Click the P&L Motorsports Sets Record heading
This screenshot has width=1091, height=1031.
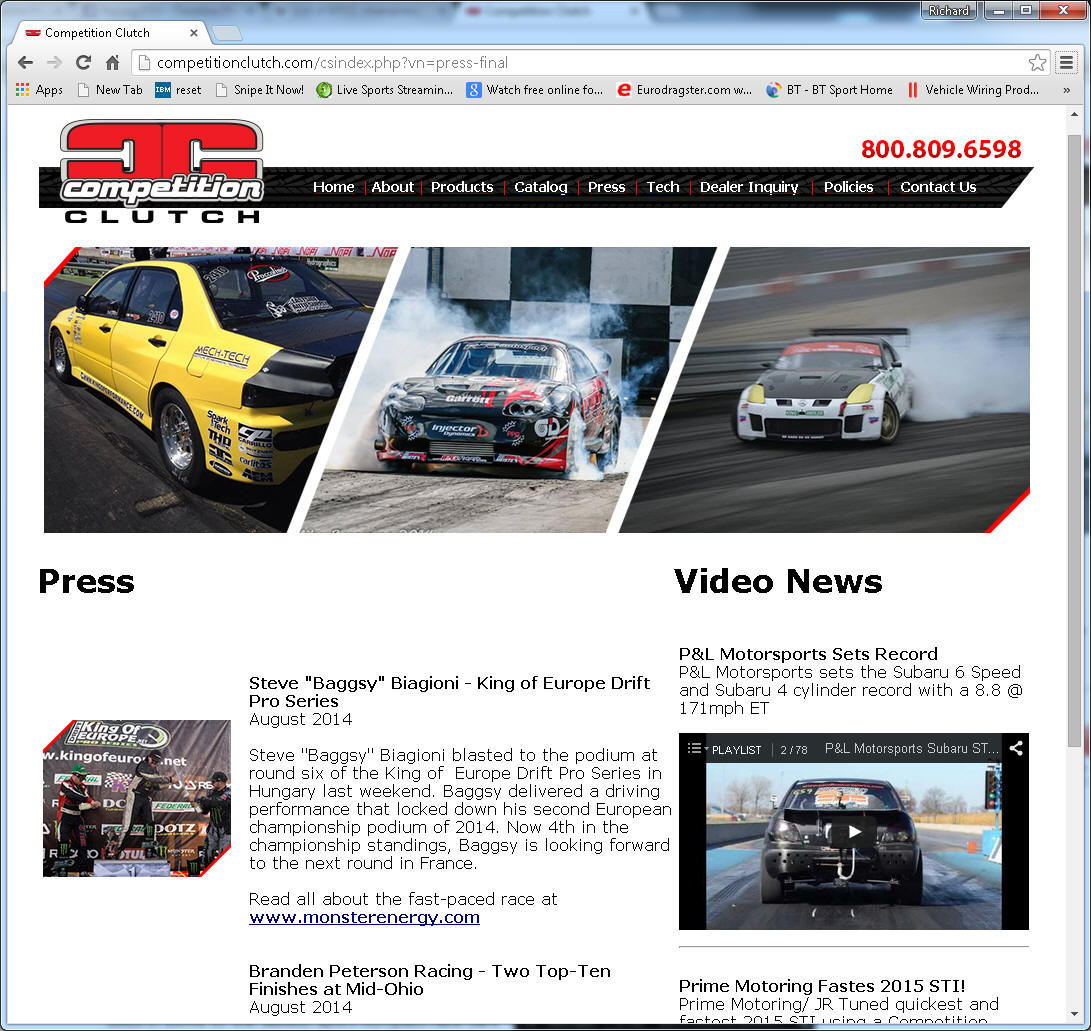(808, 654)
